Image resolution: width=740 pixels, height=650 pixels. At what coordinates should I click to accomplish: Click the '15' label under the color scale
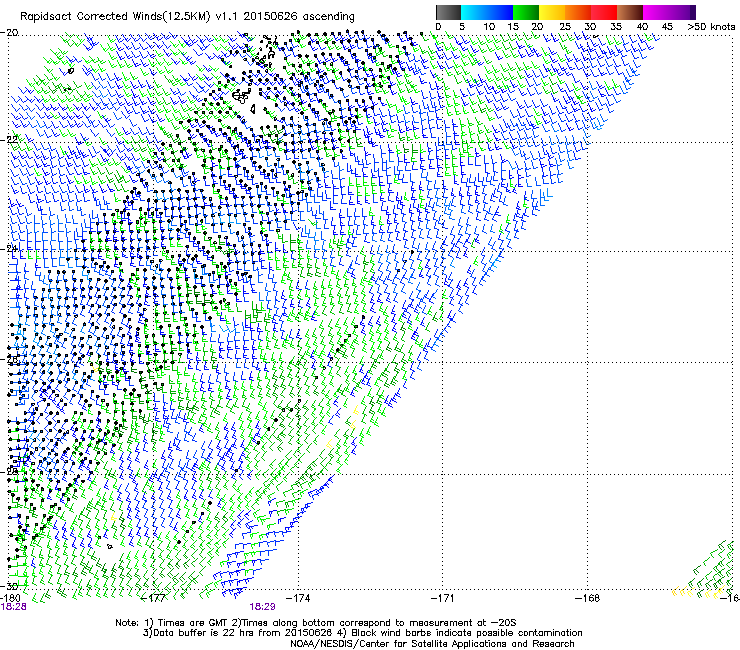[x=513, y=27]
